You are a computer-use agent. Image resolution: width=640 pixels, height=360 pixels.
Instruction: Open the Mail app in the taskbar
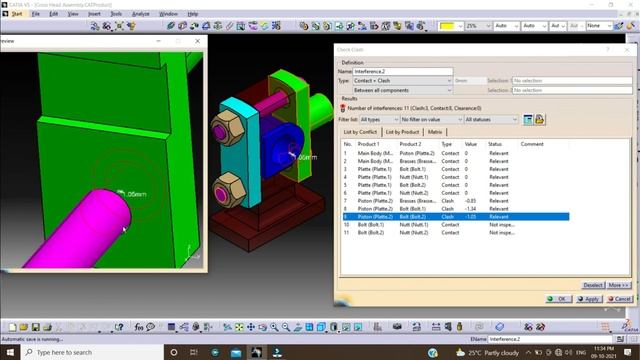(x=236, y=352)
